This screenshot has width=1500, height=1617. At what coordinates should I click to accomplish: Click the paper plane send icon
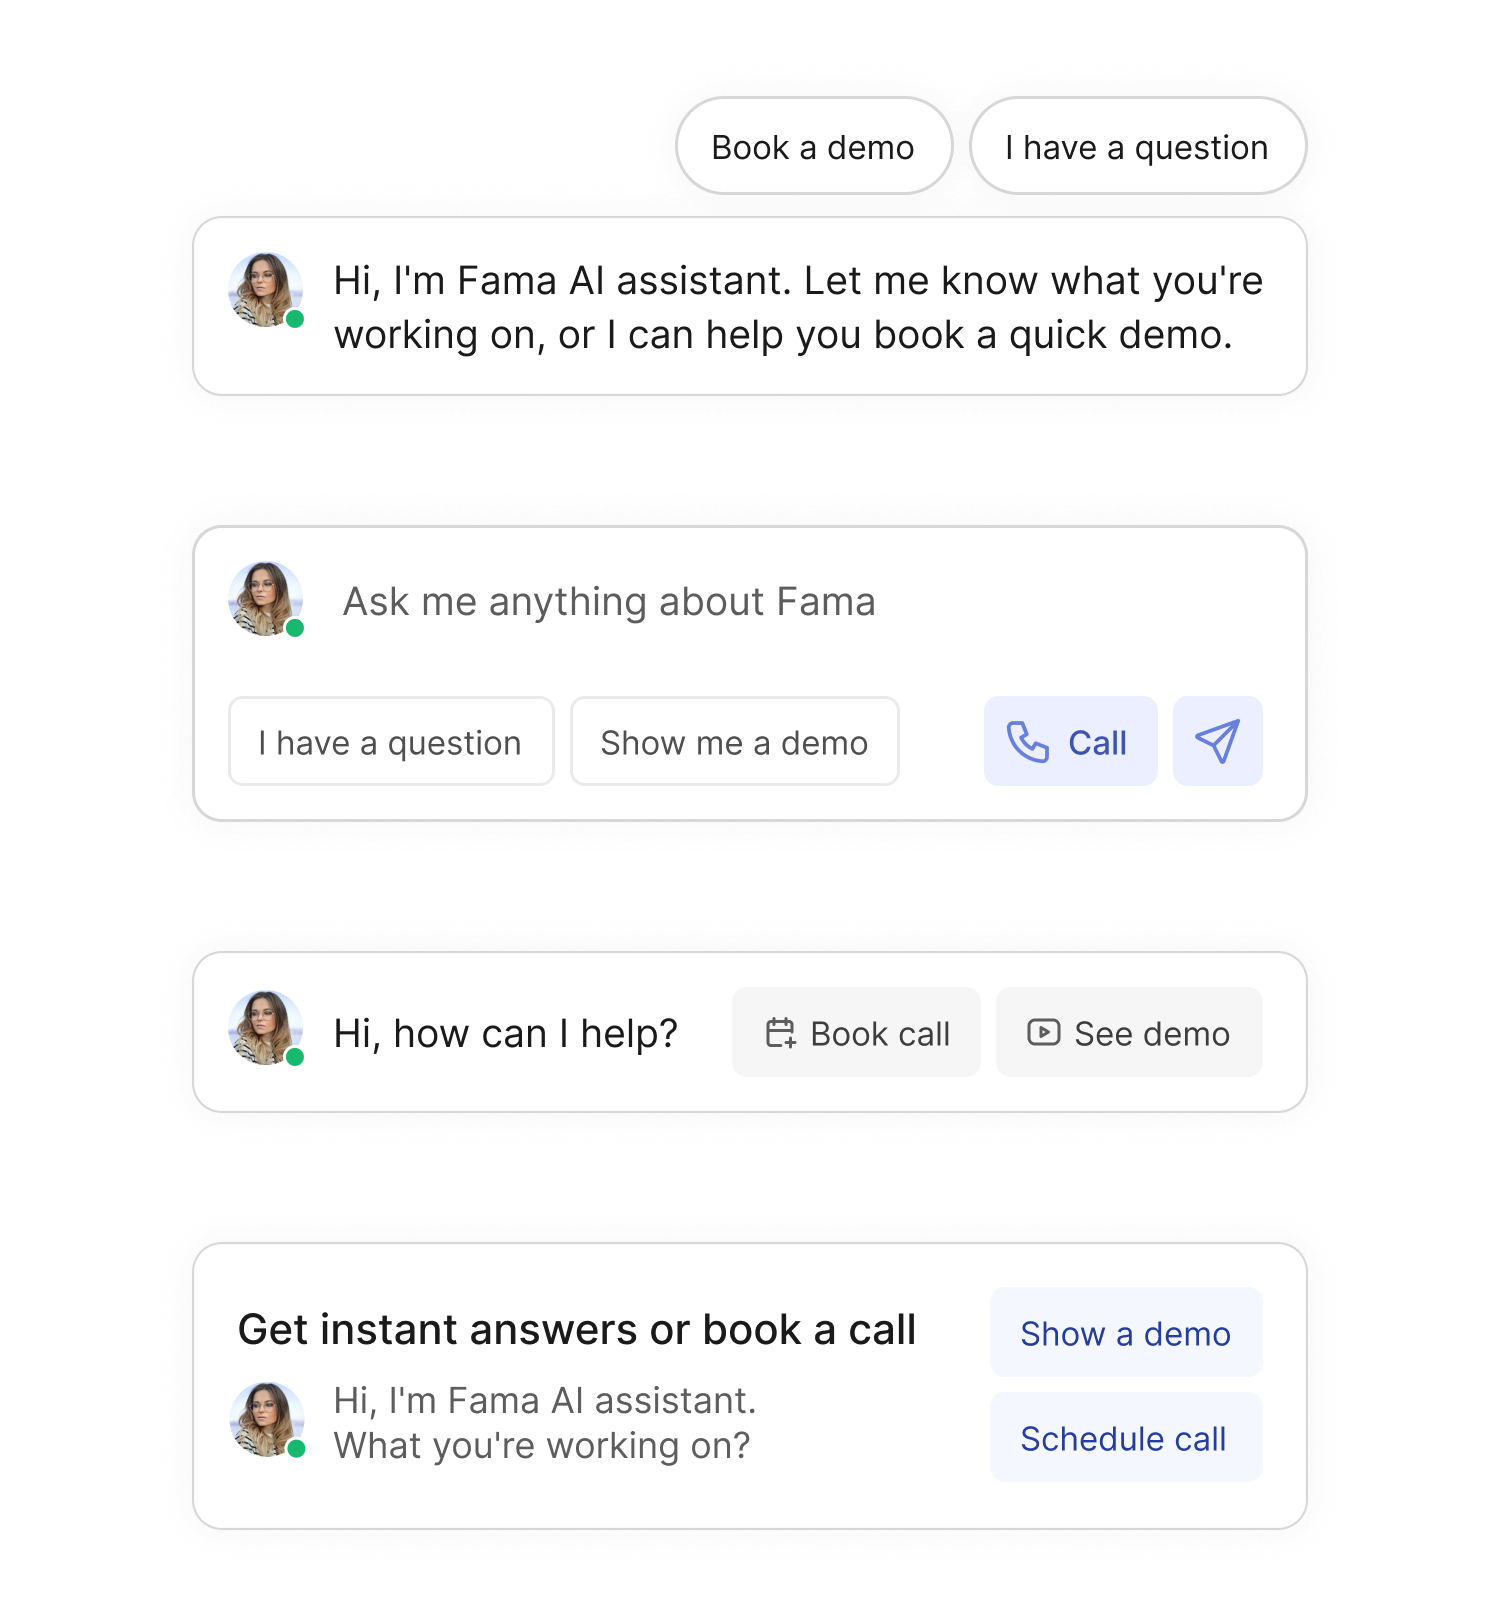tap(1217, 741)
